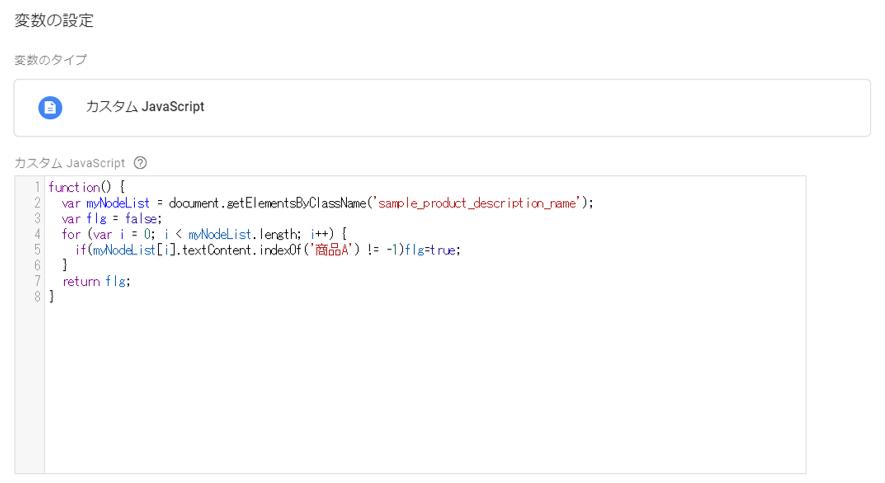
Task: Click line number 5 in the gutter
Action: [37, 249]
